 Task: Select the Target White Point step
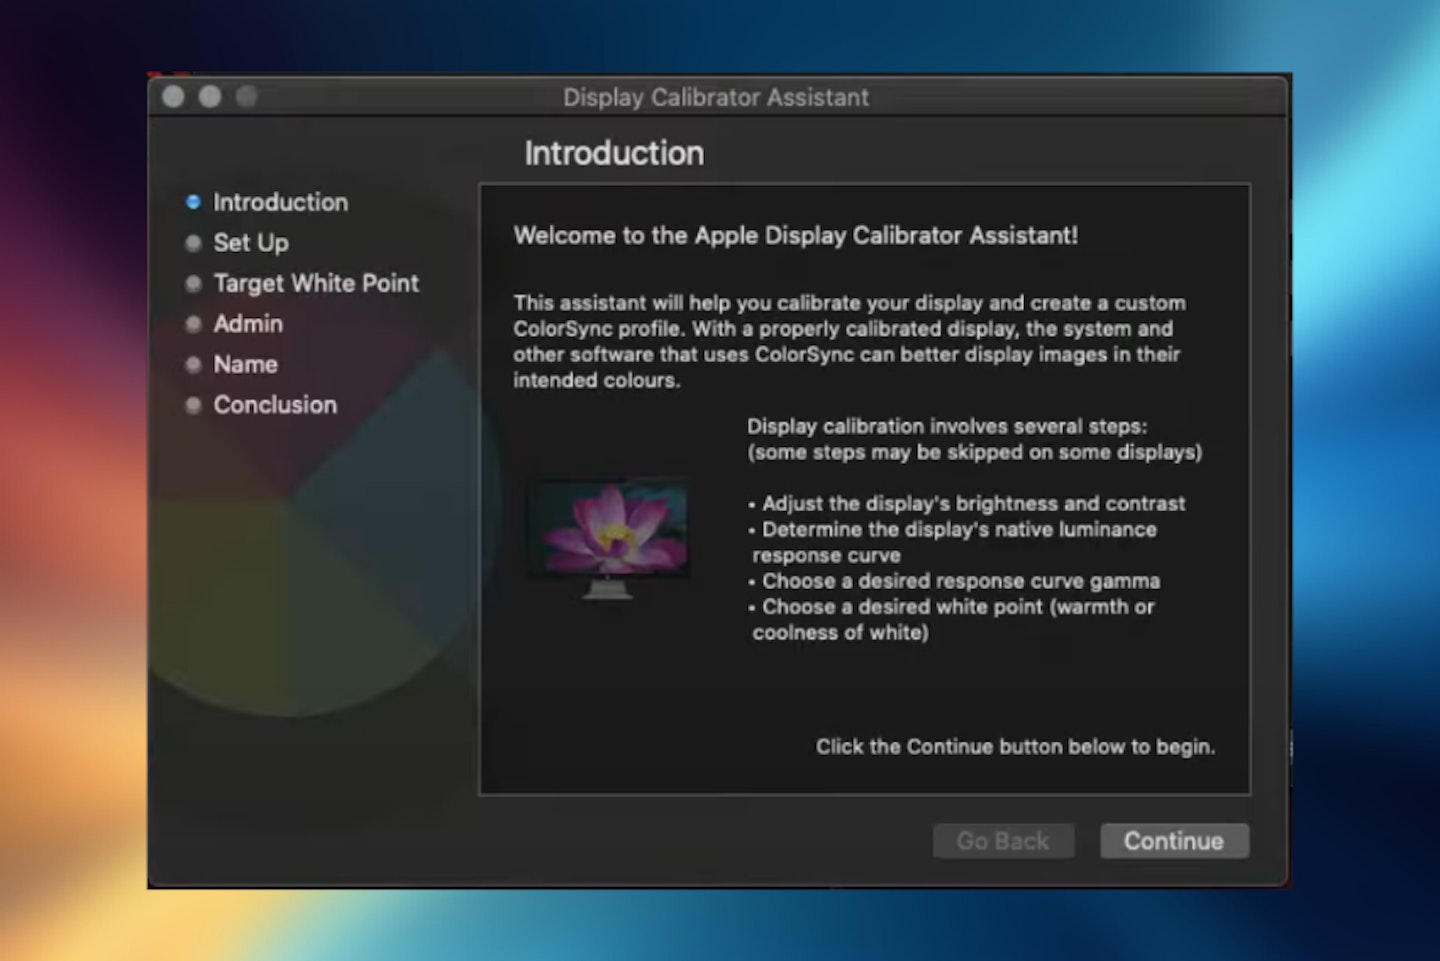[x=316, y=284]
